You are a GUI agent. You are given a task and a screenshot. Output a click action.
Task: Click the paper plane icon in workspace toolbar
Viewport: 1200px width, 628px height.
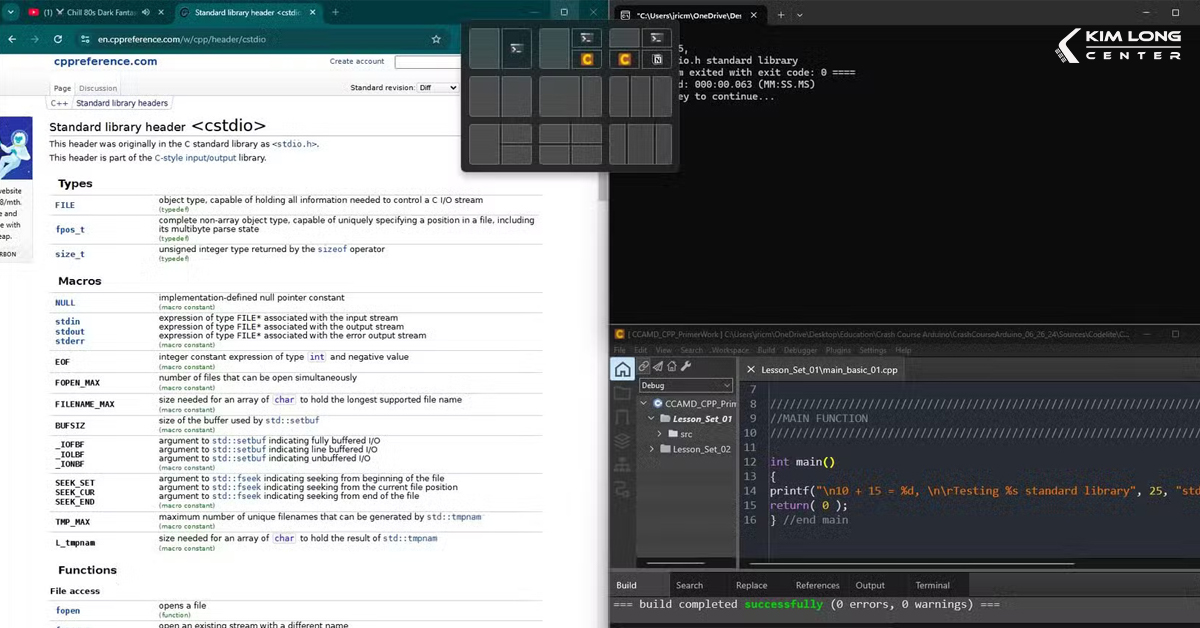click(658, 367)
